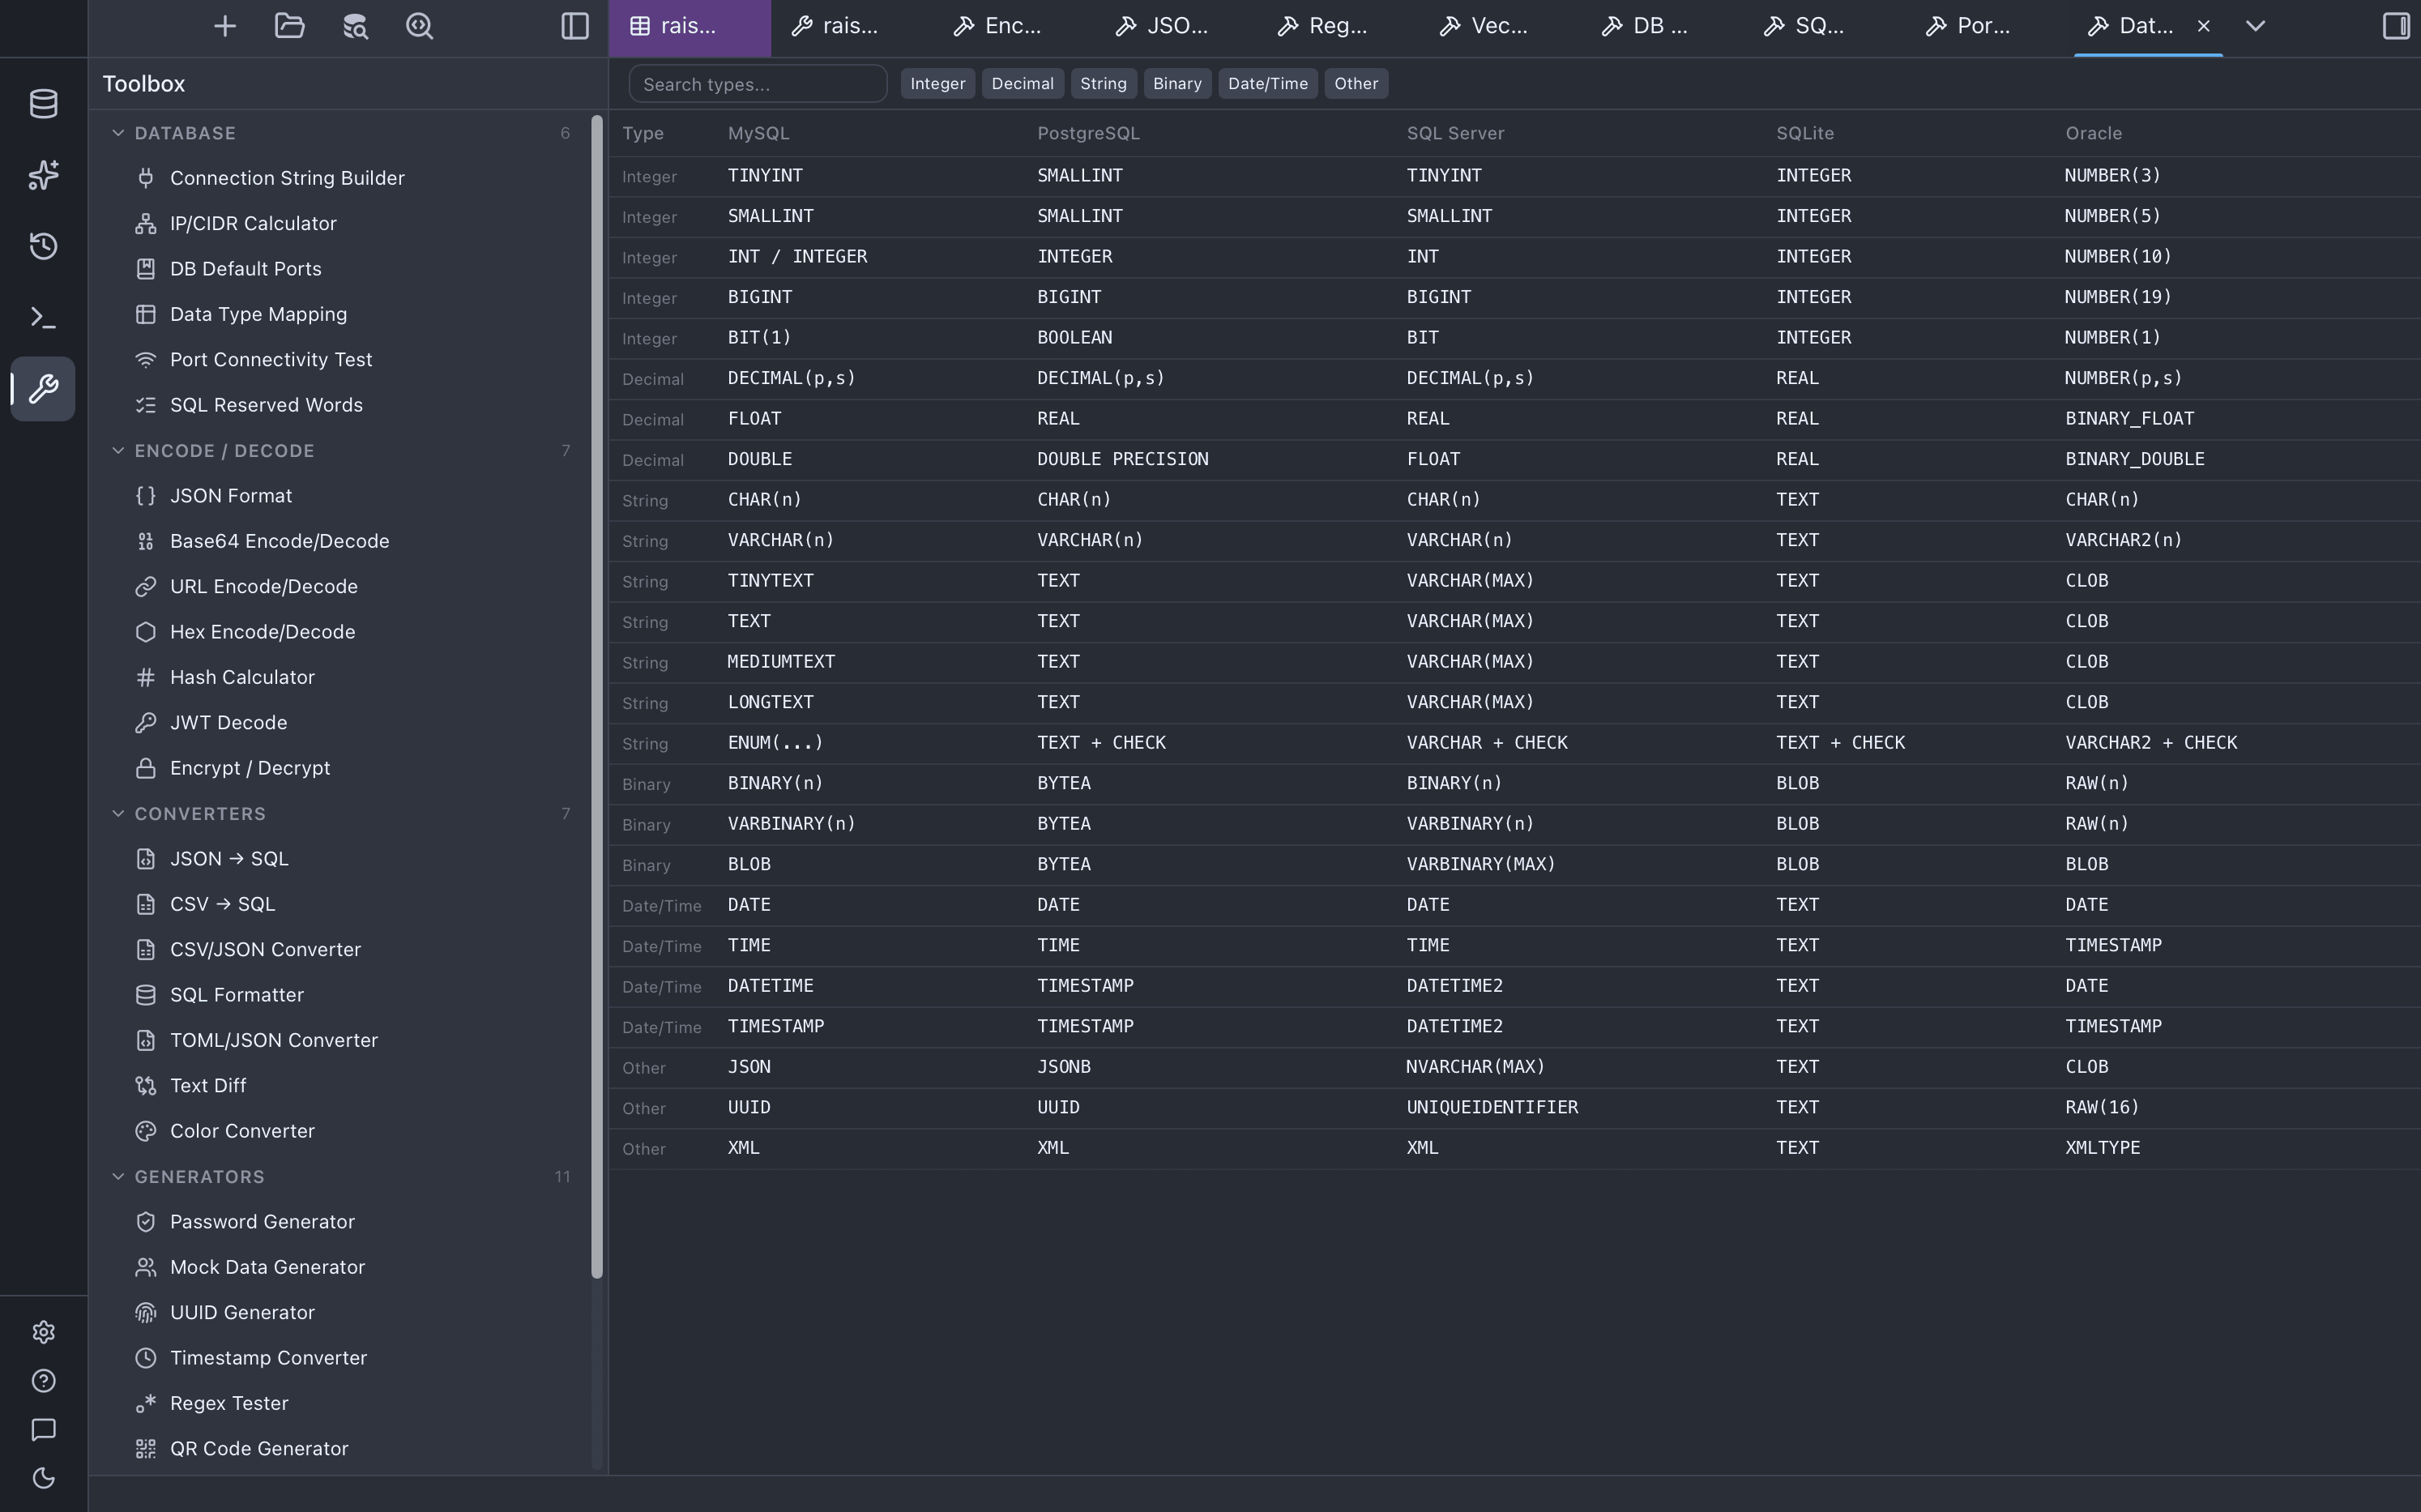The height and width of the screenshot is (1512, 2421).
Task: Click the plus new tab icon
Action: point(225,26)
